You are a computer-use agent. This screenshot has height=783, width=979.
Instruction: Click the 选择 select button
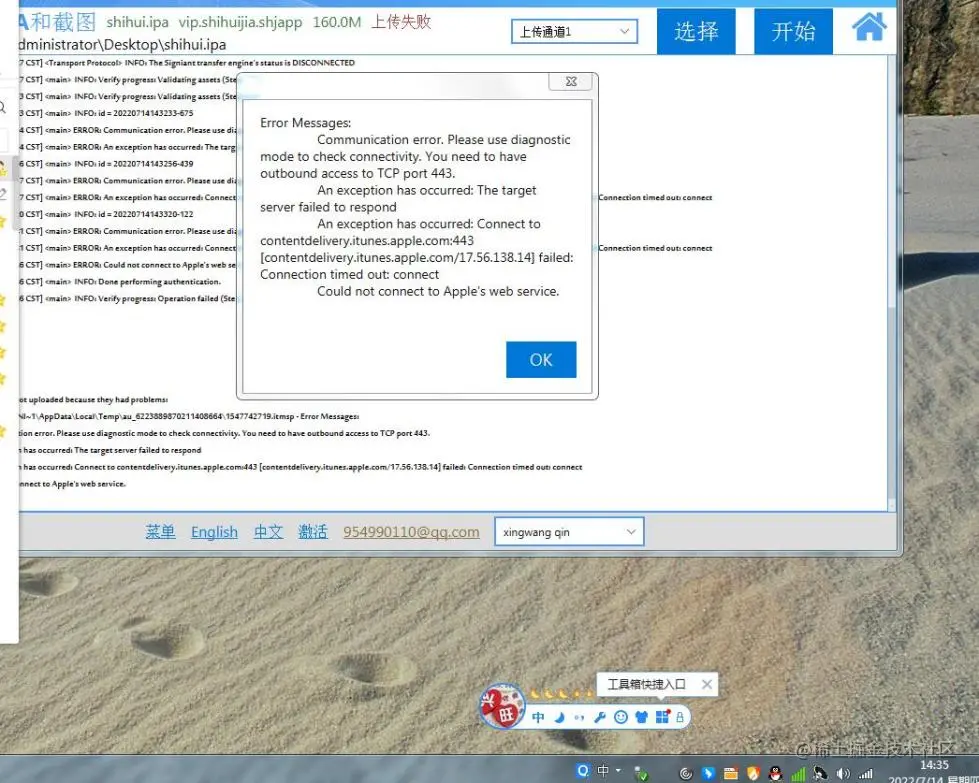click(x=696, y=31)
